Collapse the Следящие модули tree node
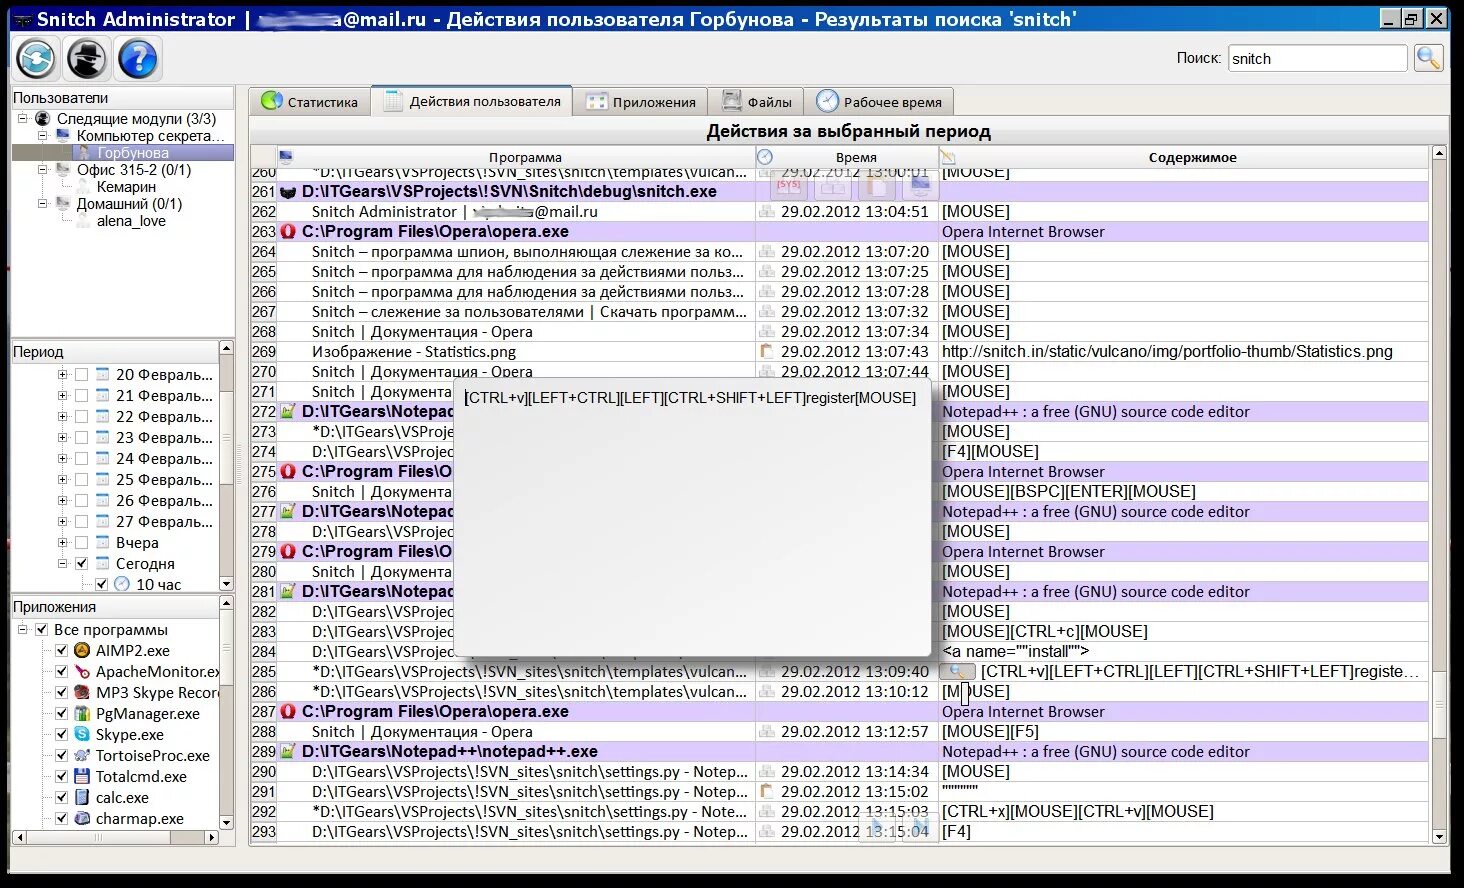1464x888 pixels. [22, 118]
